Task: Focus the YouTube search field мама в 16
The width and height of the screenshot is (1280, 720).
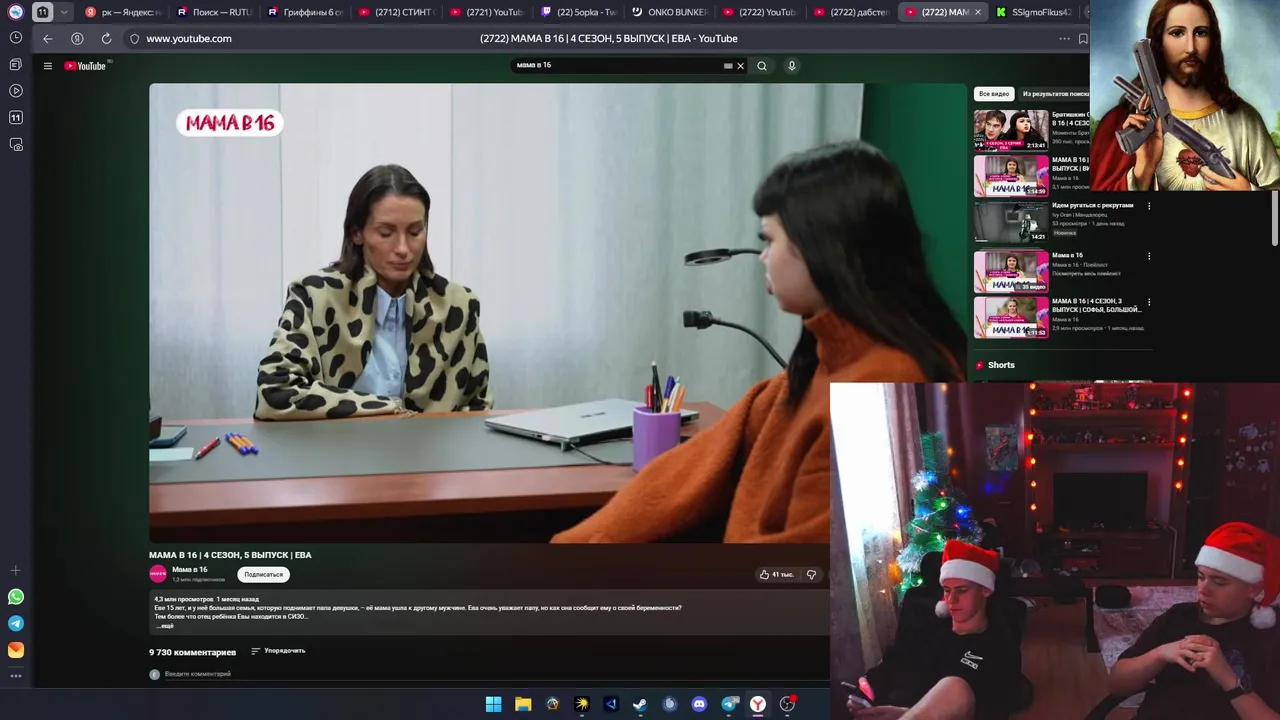Action: (615, 66)
